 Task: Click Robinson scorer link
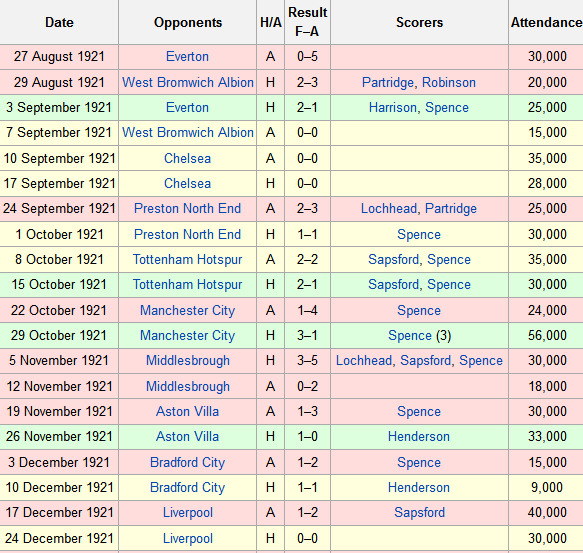[449, 82]
